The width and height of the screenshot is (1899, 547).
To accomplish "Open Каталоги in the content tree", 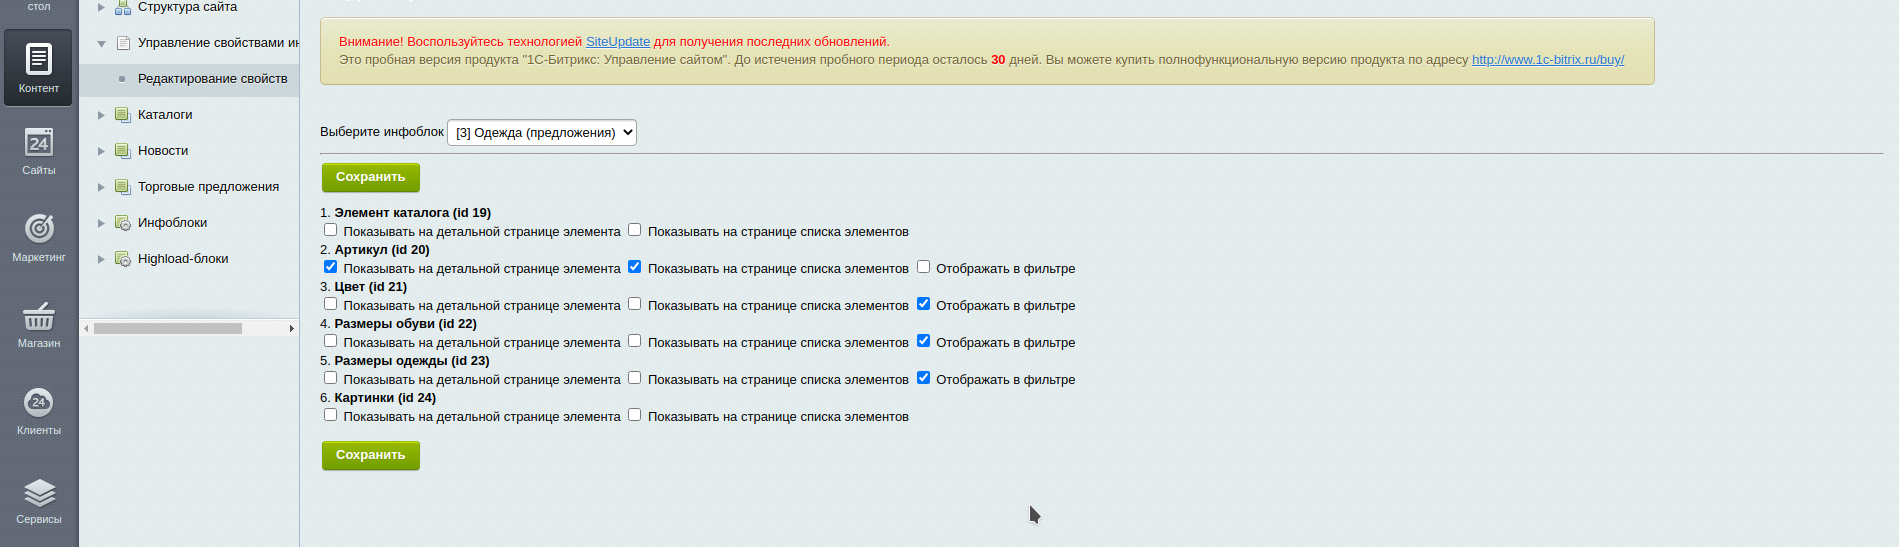I will tap(165, 115).
